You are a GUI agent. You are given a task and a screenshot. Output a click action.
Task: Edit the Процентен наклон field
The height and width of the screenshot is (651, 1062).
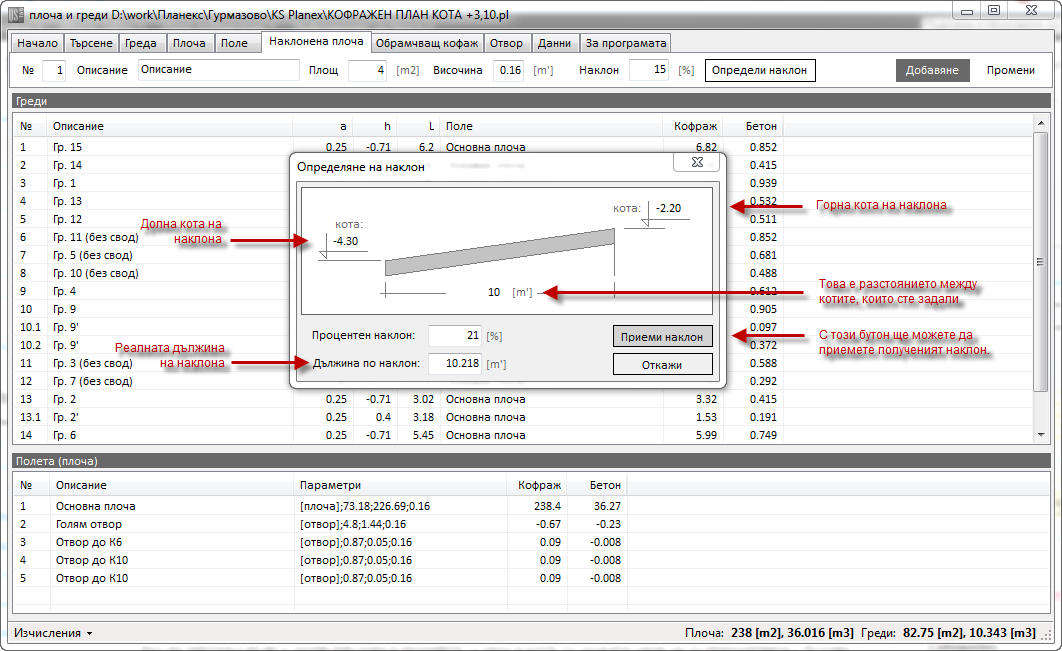pos(455,336)
